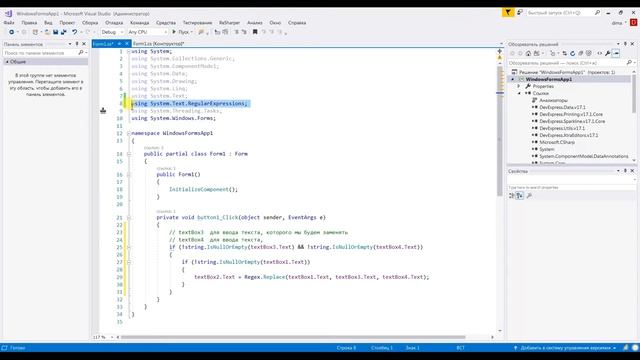Screen dimensions: 640x360
Task: Open the Edit (Правка) menu
Action: (x=29, y=23)
